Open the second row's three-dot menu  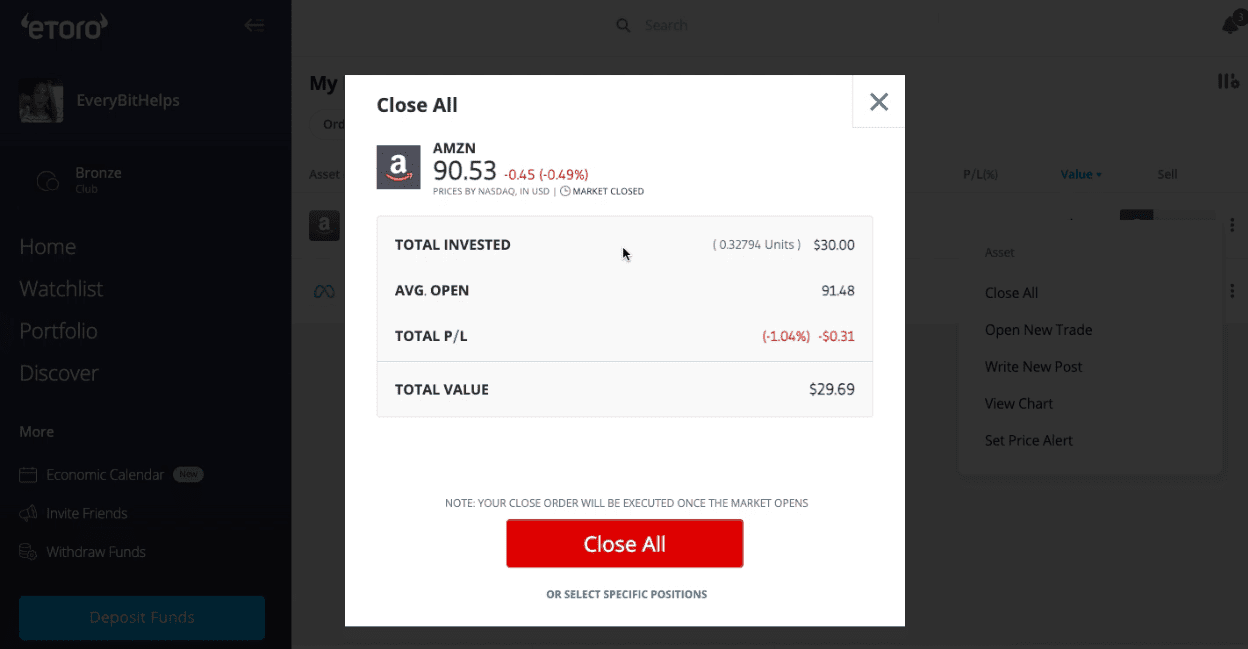(x=1231, y=290)
